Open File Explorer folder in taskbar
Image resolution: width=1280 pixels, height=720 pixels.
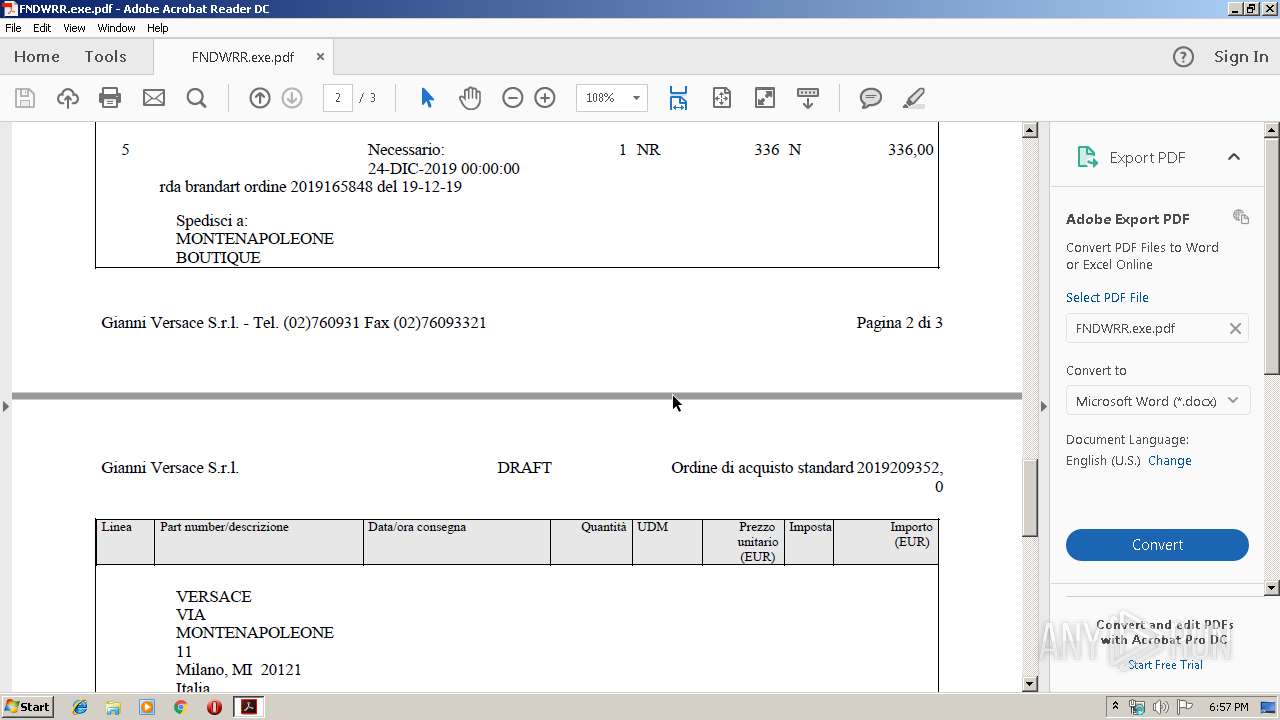(113, 707)
